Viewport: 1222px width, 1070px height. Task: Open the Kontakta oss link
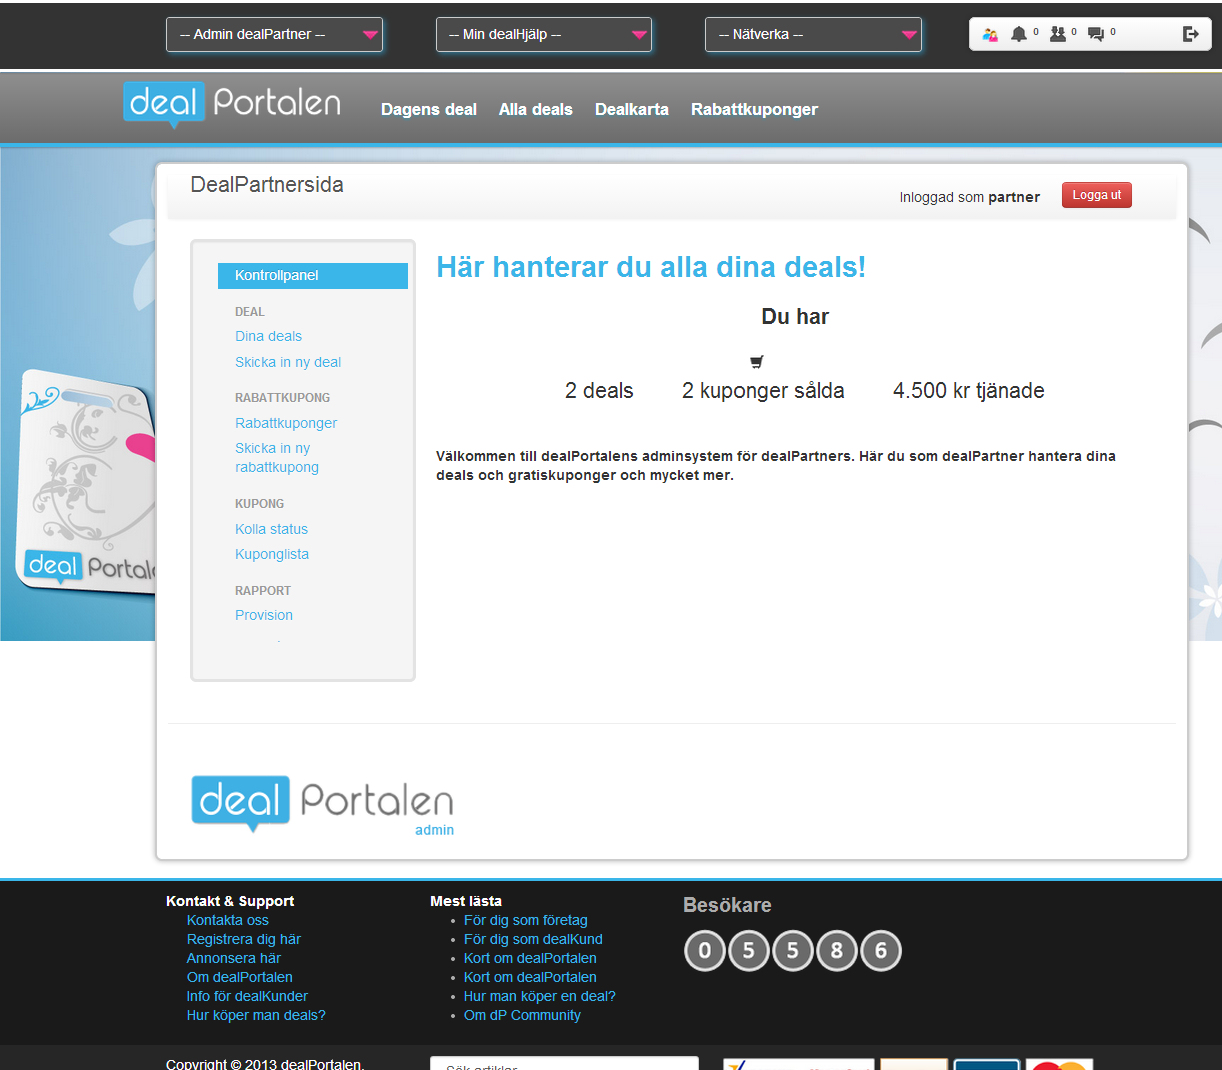tap(228, 919)
